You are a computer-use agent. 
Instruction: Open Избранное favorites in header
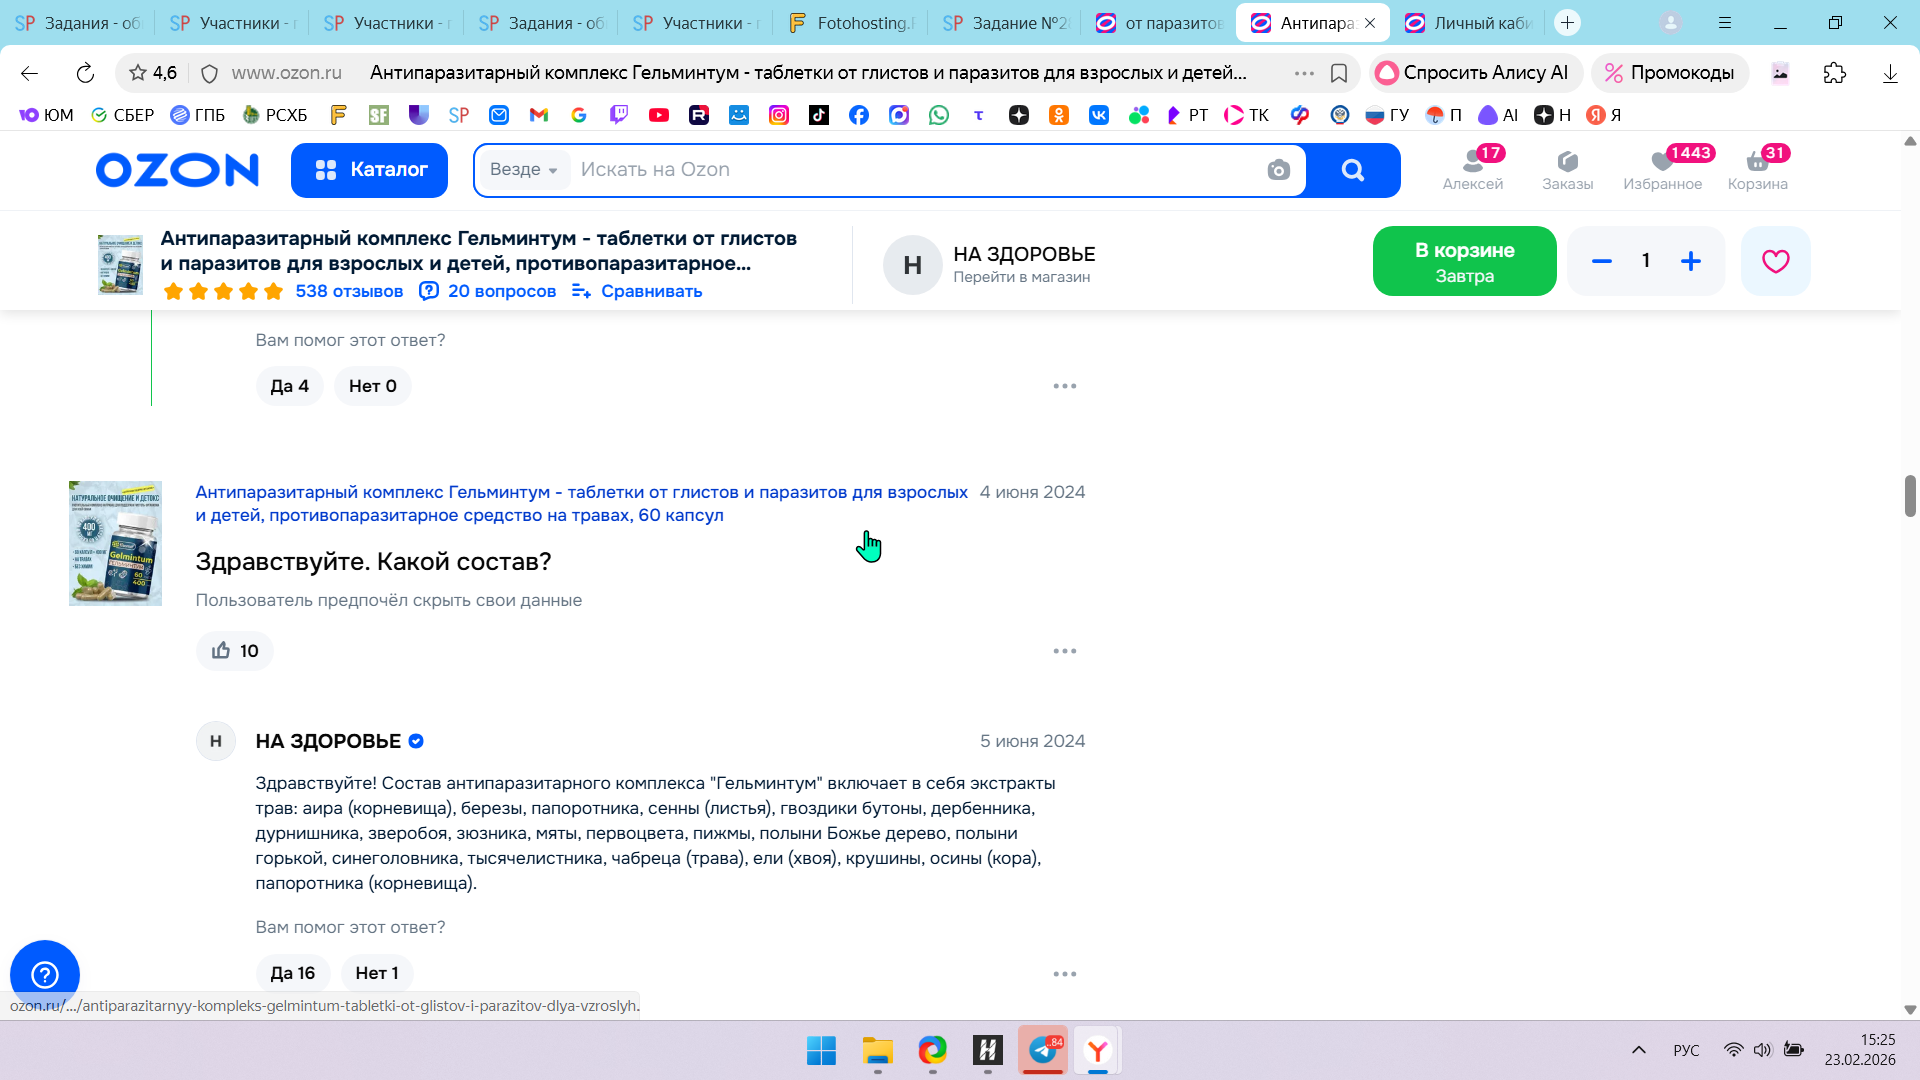(1662, 168)
